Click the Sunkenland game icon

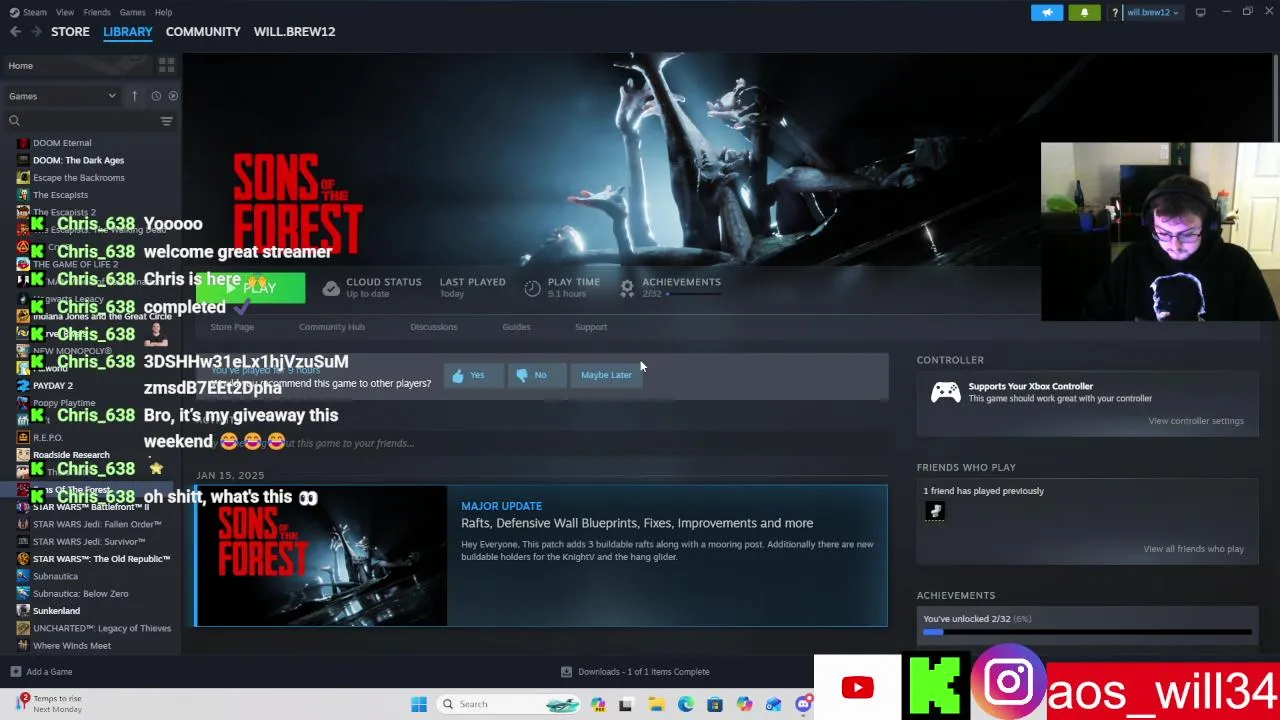(23, 611)
